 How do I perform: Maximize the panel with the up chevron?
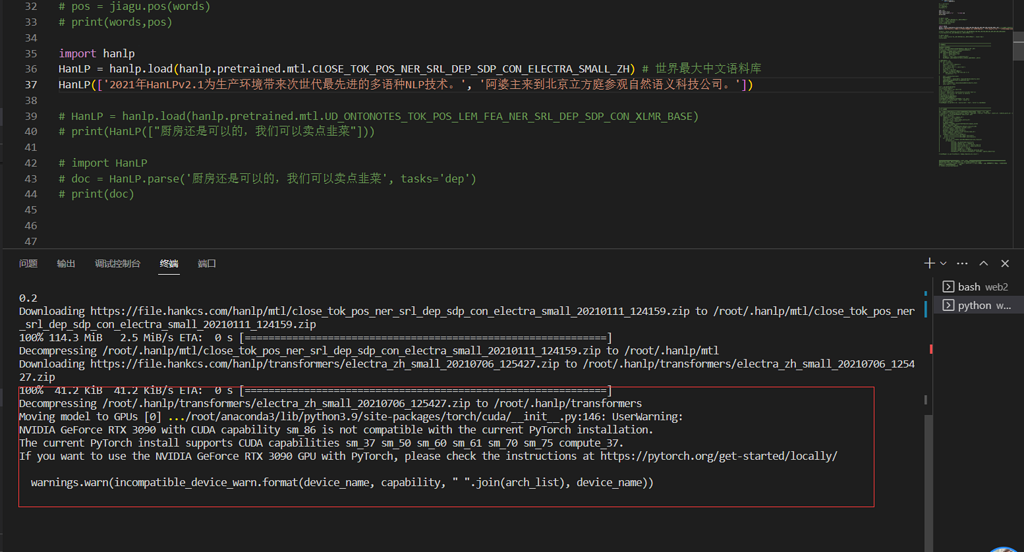click(x=984, y=263)
